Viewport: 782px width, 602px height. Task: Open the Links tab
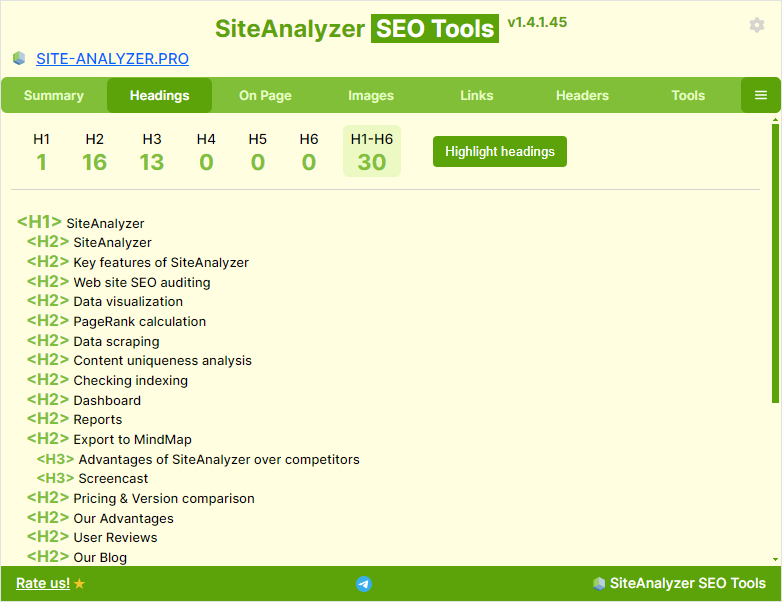click(477, 95)
